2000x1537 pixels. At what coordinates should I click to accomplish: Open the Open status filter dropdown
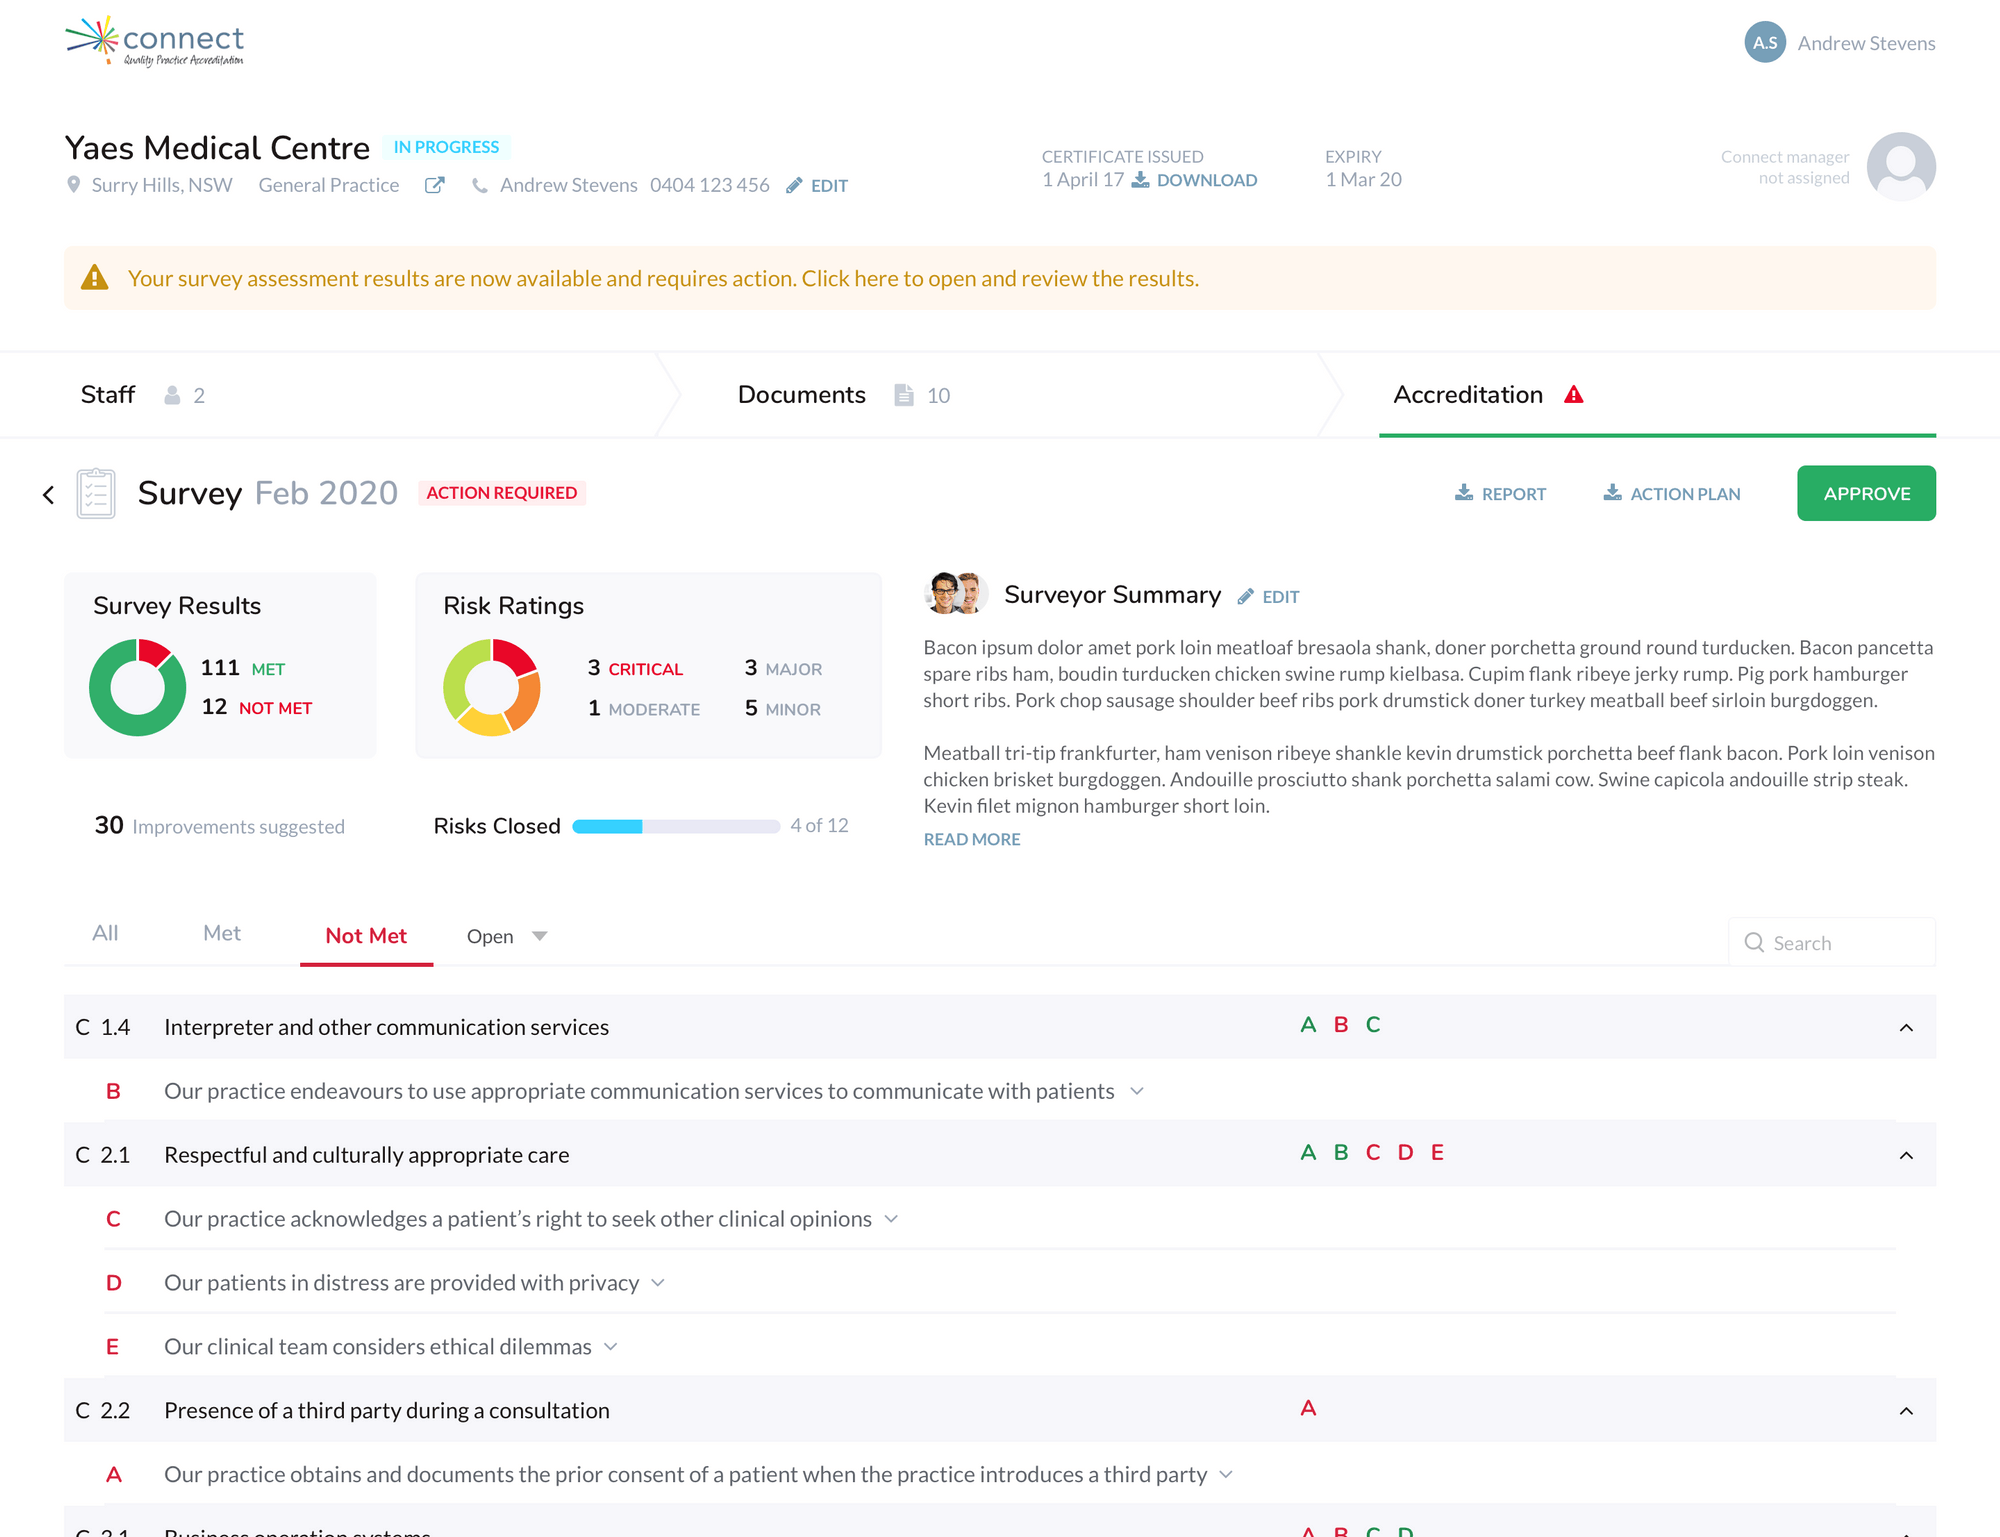tap(507, 936)
